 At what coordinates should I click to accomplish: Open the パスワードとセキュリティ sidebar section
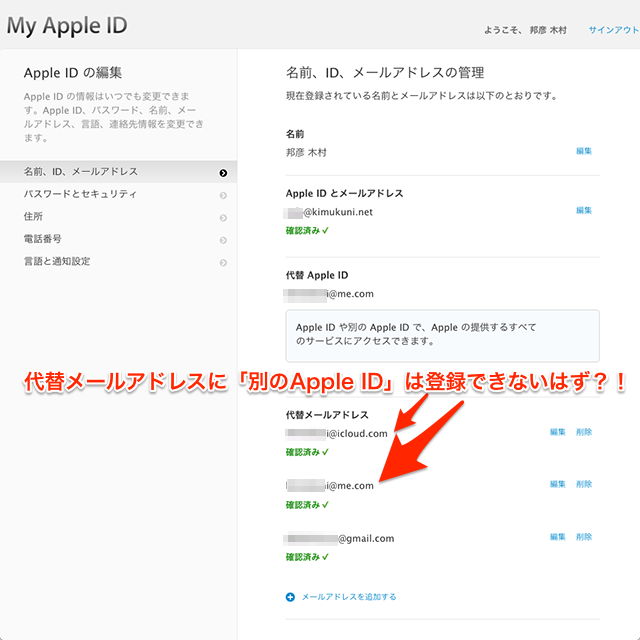[118, 194]
